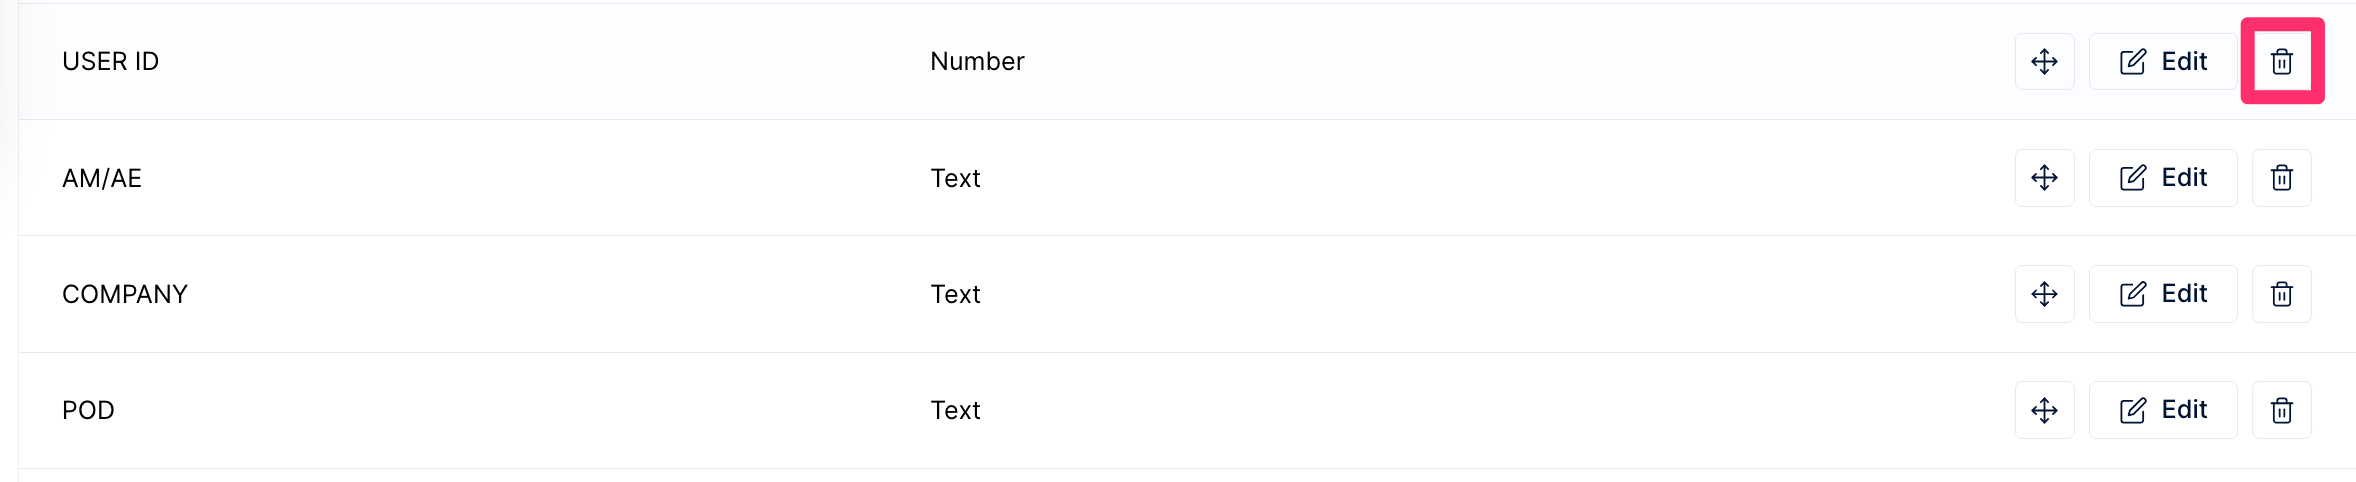Click move handle for COMPANY row
Image resolution: width=2356 pixels, height=482 pixels.
point(2044,294)
